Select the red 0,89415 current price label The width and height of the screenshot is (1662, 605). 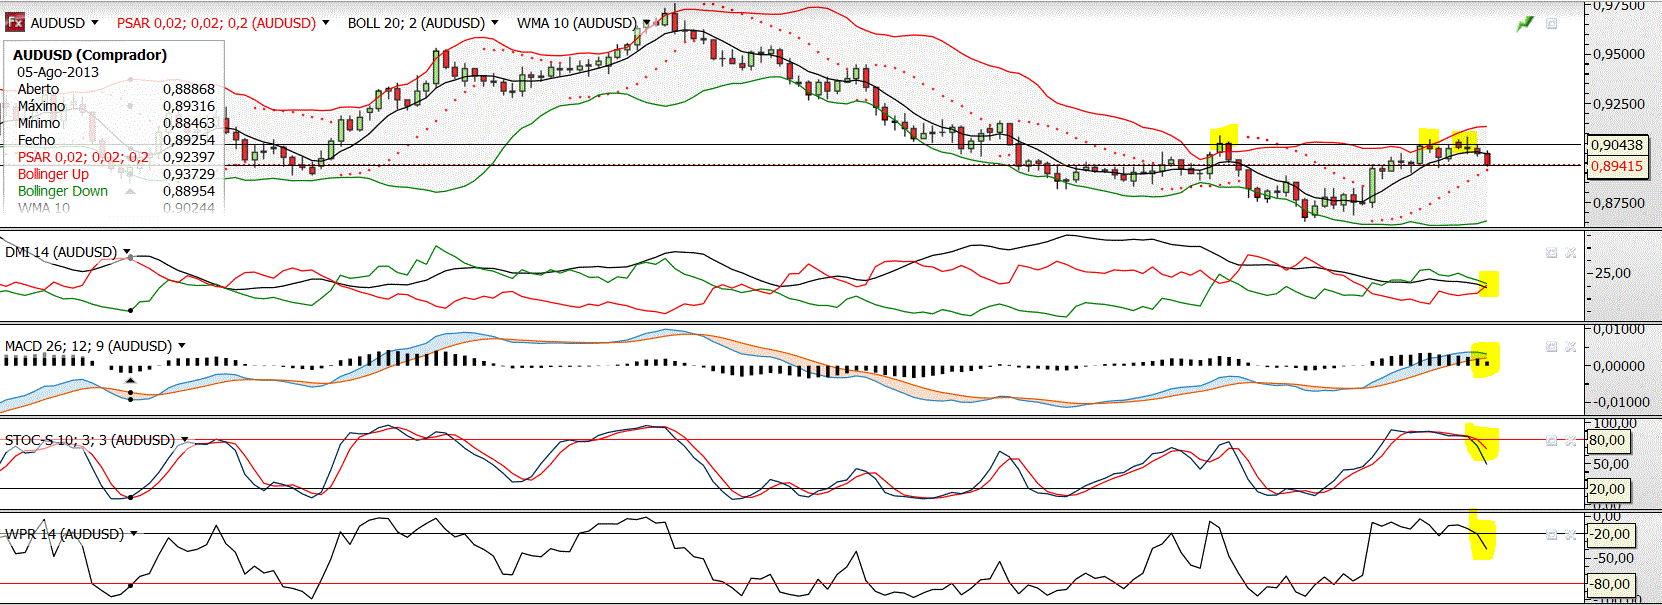[1617, 166]
